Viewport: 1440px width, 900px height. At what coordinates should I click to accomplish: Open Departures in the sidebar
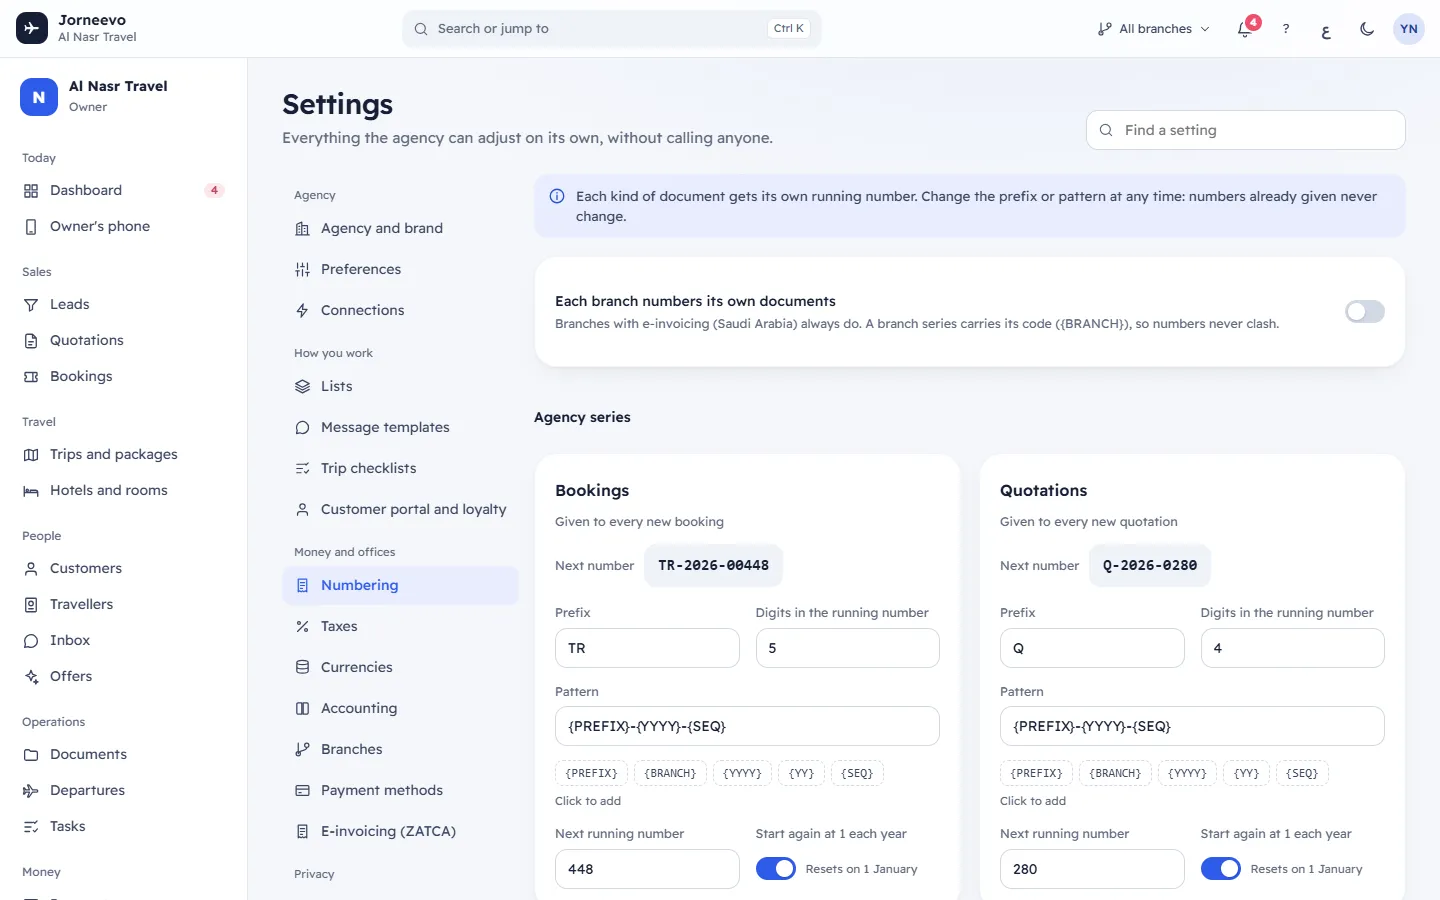pos(123,790)
